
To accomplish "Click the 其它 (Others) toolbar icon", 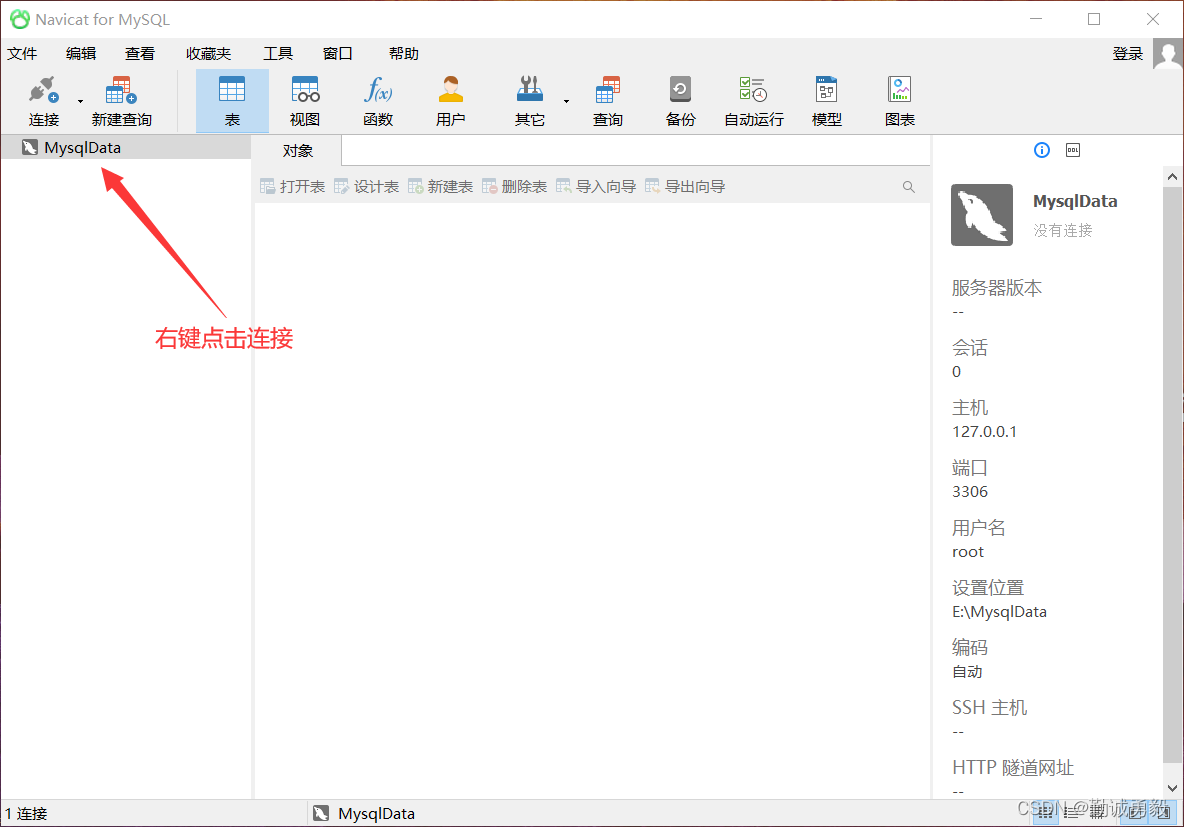I will [529, 101].
